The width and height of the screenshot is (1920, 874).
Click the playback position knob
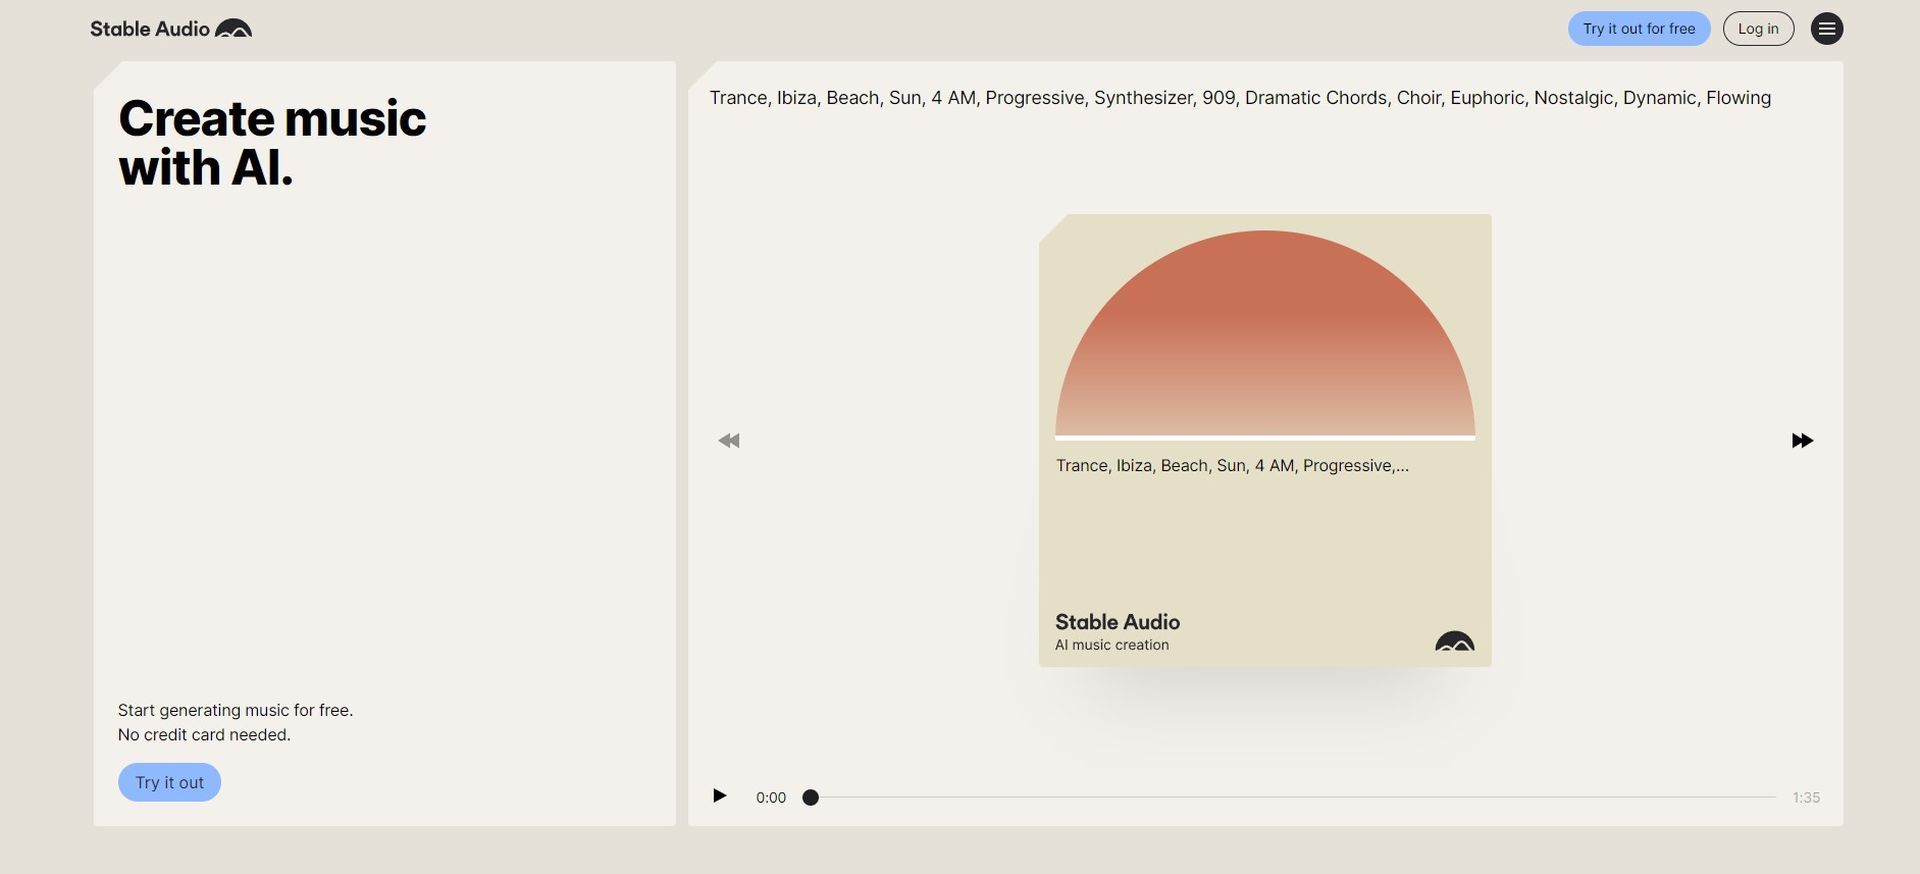click(811, 797)
